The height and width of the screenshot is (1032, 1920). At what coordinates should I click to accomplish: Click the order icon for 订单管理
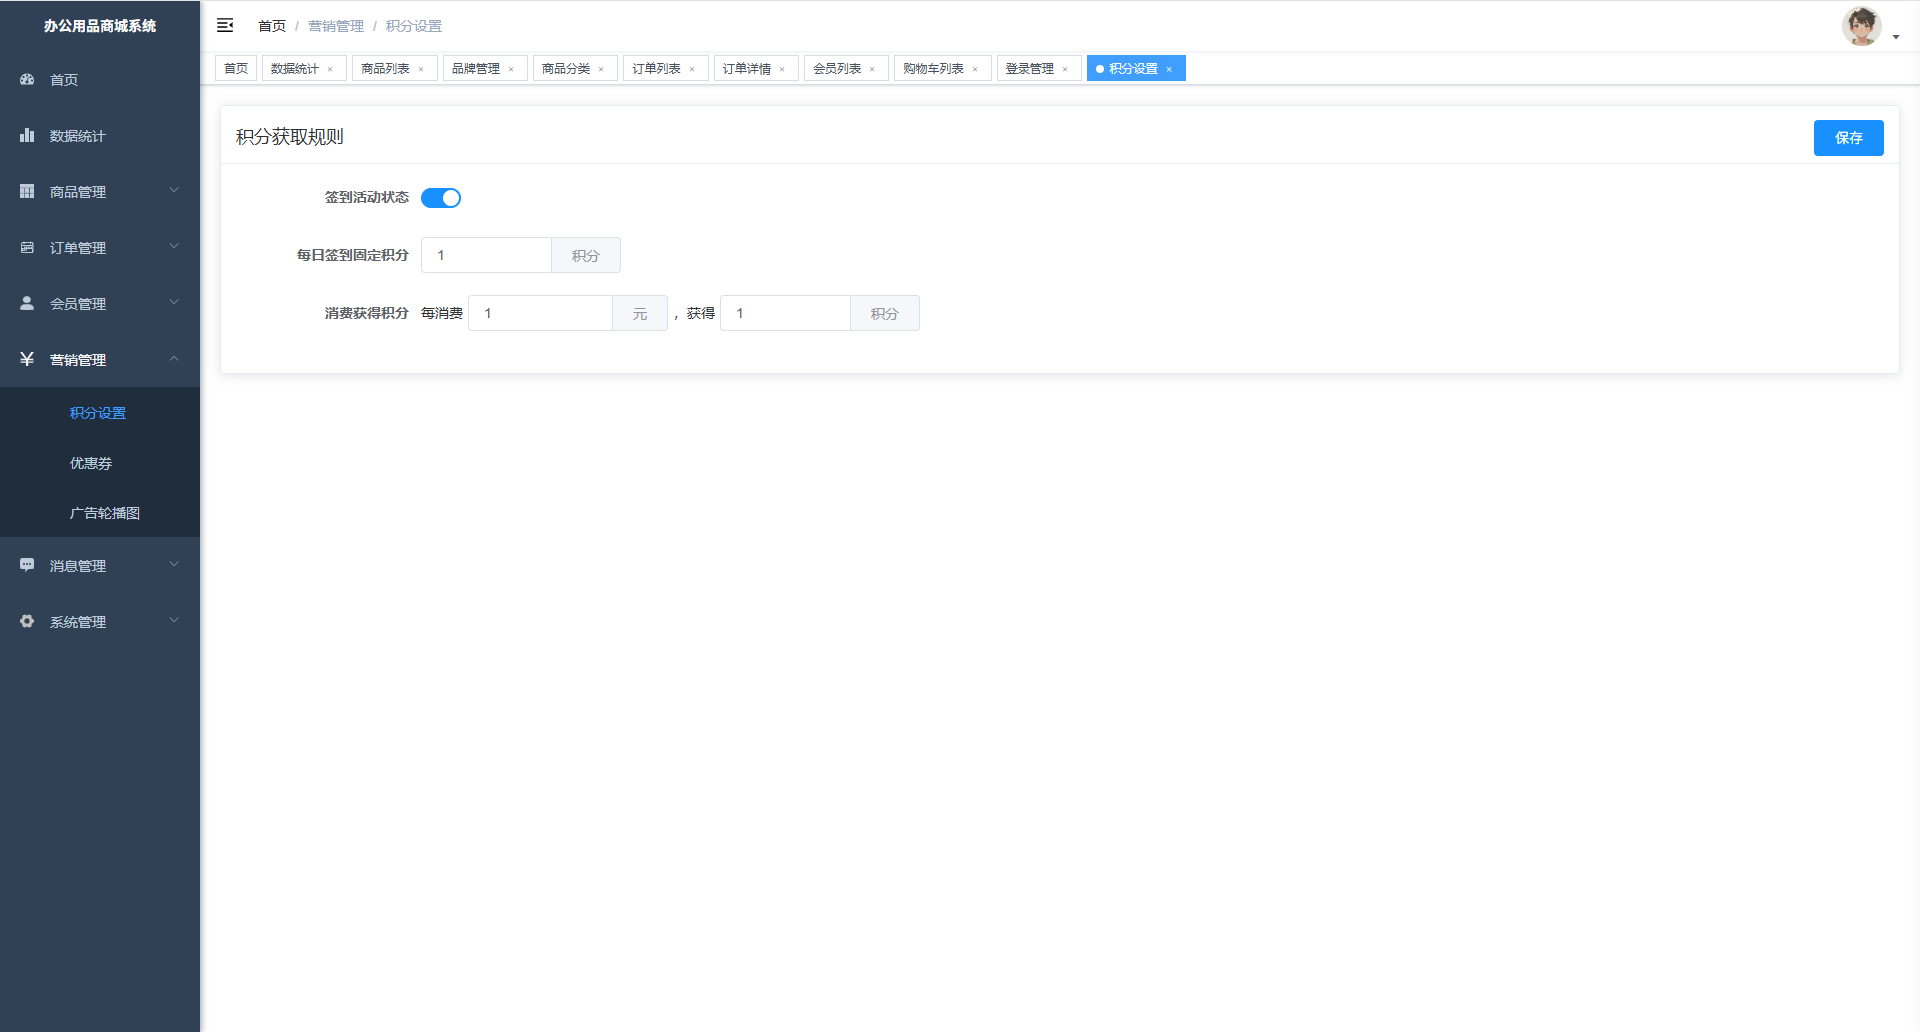point(27,247)
